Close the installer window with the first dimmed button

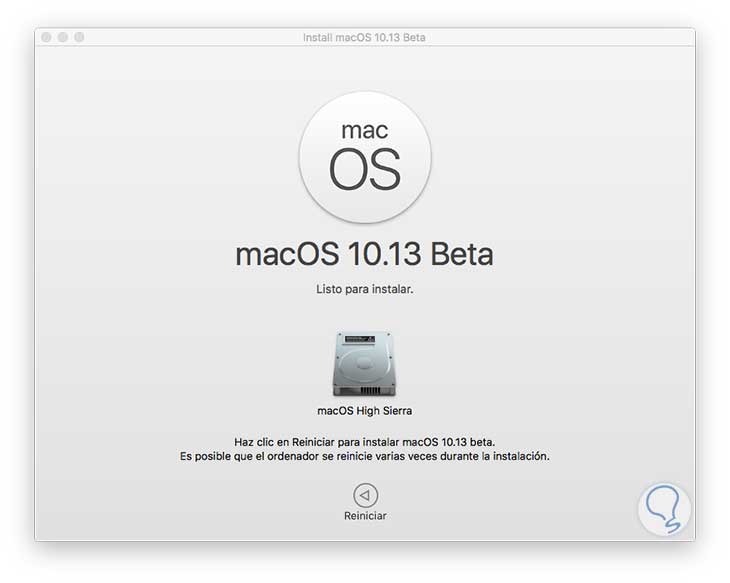[x=46, y=37]
